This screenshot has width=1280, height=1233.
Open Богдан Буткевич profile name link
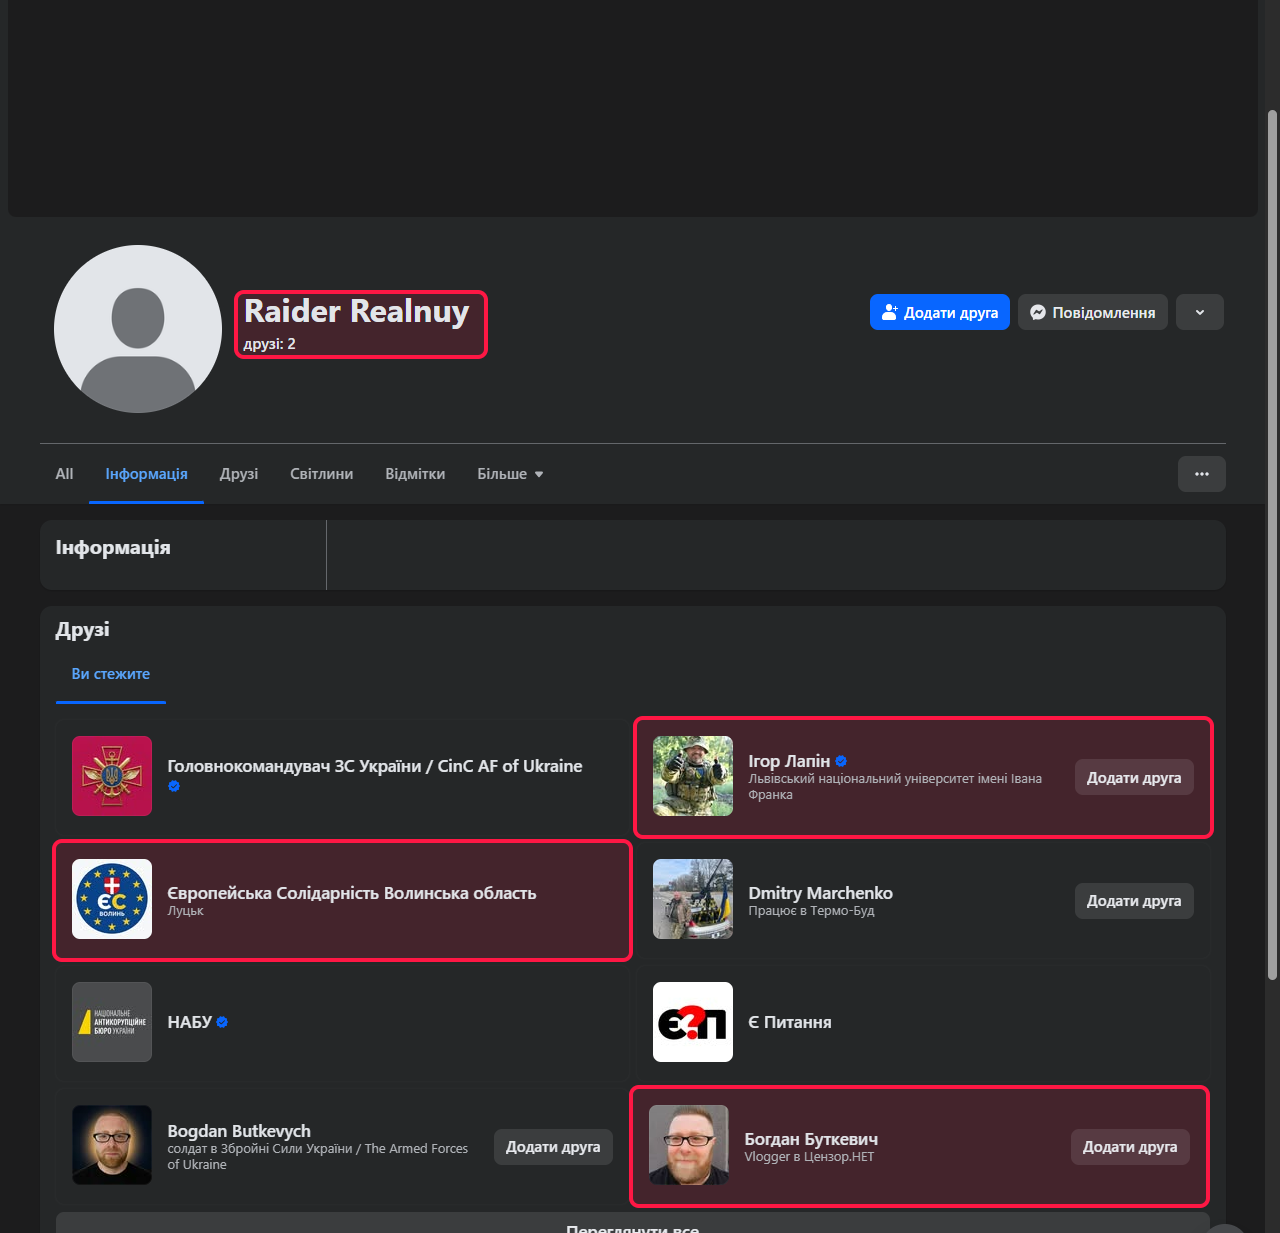tap(811, 1139)
